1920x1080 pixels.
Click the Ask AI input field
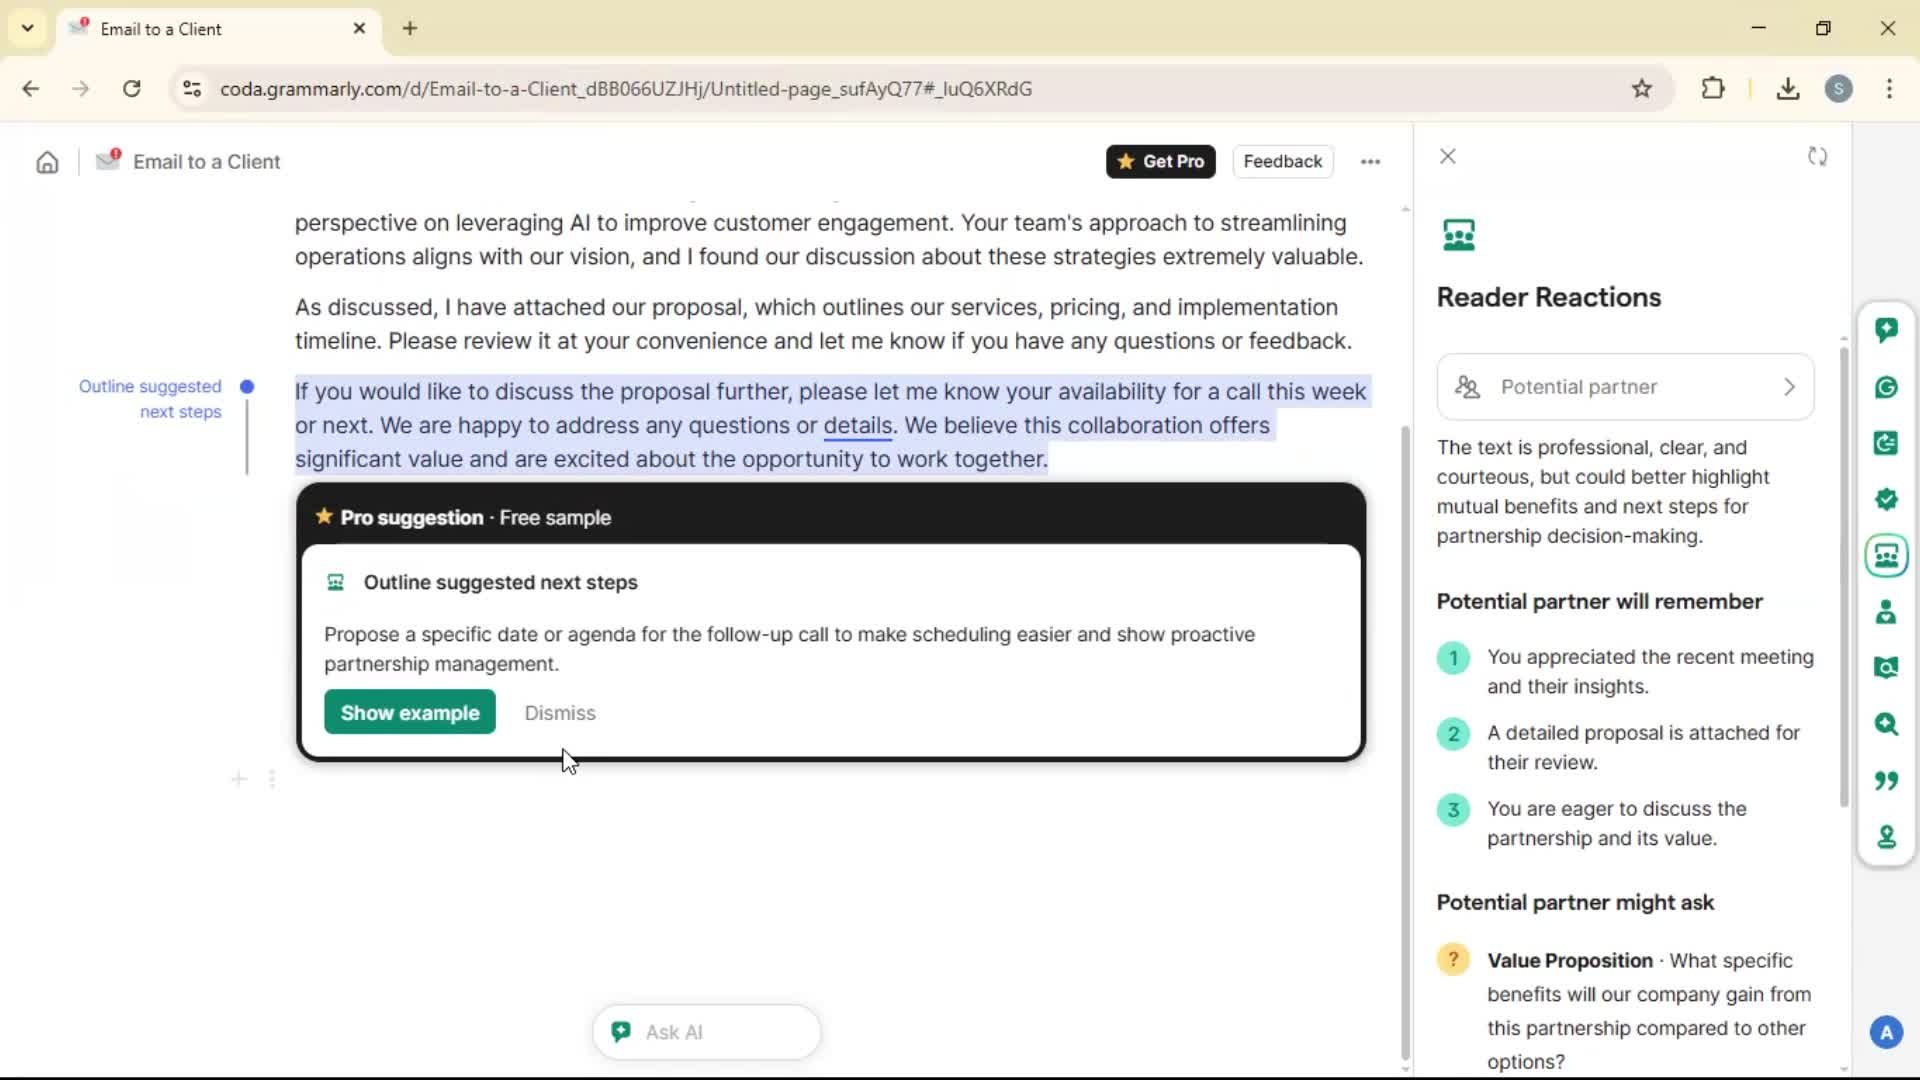[x=707, y=1032]
